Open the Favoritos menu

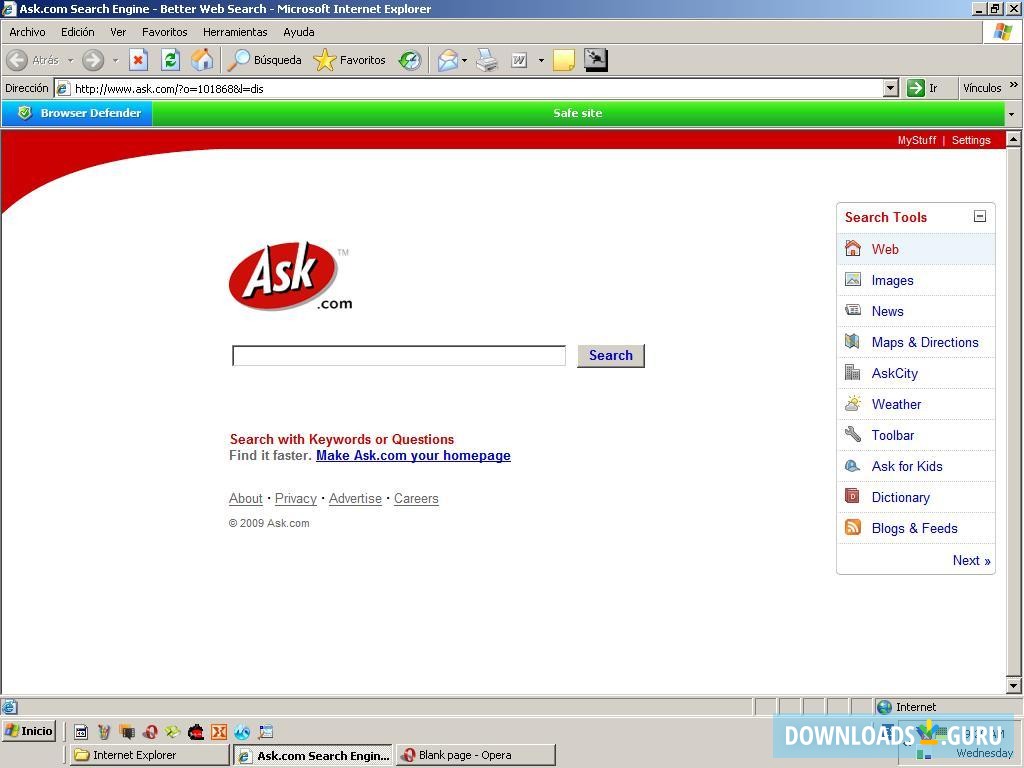coord(165,32)
